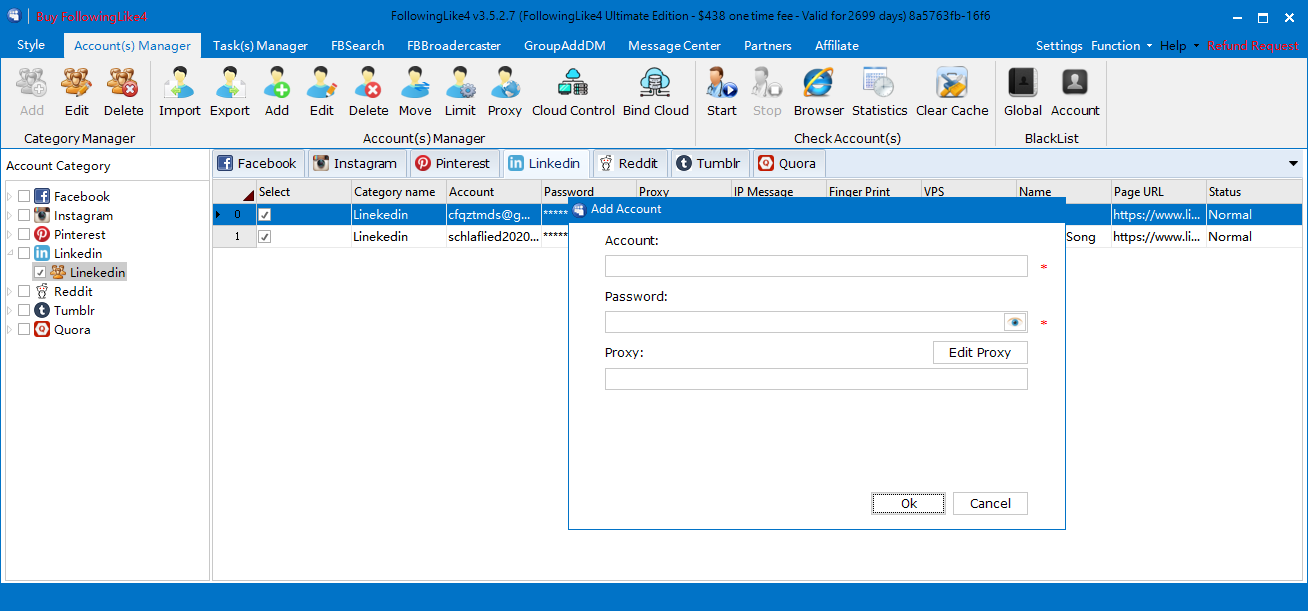The height and width of the screenshot is (611, 1308).
Task: Select the Facebook platform tab
Action: (257, 163)
